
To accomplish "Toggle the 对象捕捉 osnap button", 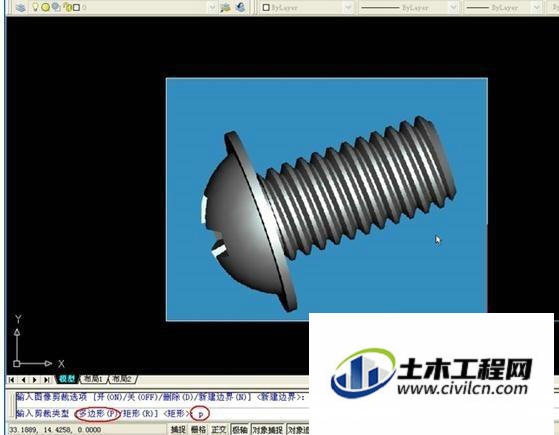I will pos(268,430).
